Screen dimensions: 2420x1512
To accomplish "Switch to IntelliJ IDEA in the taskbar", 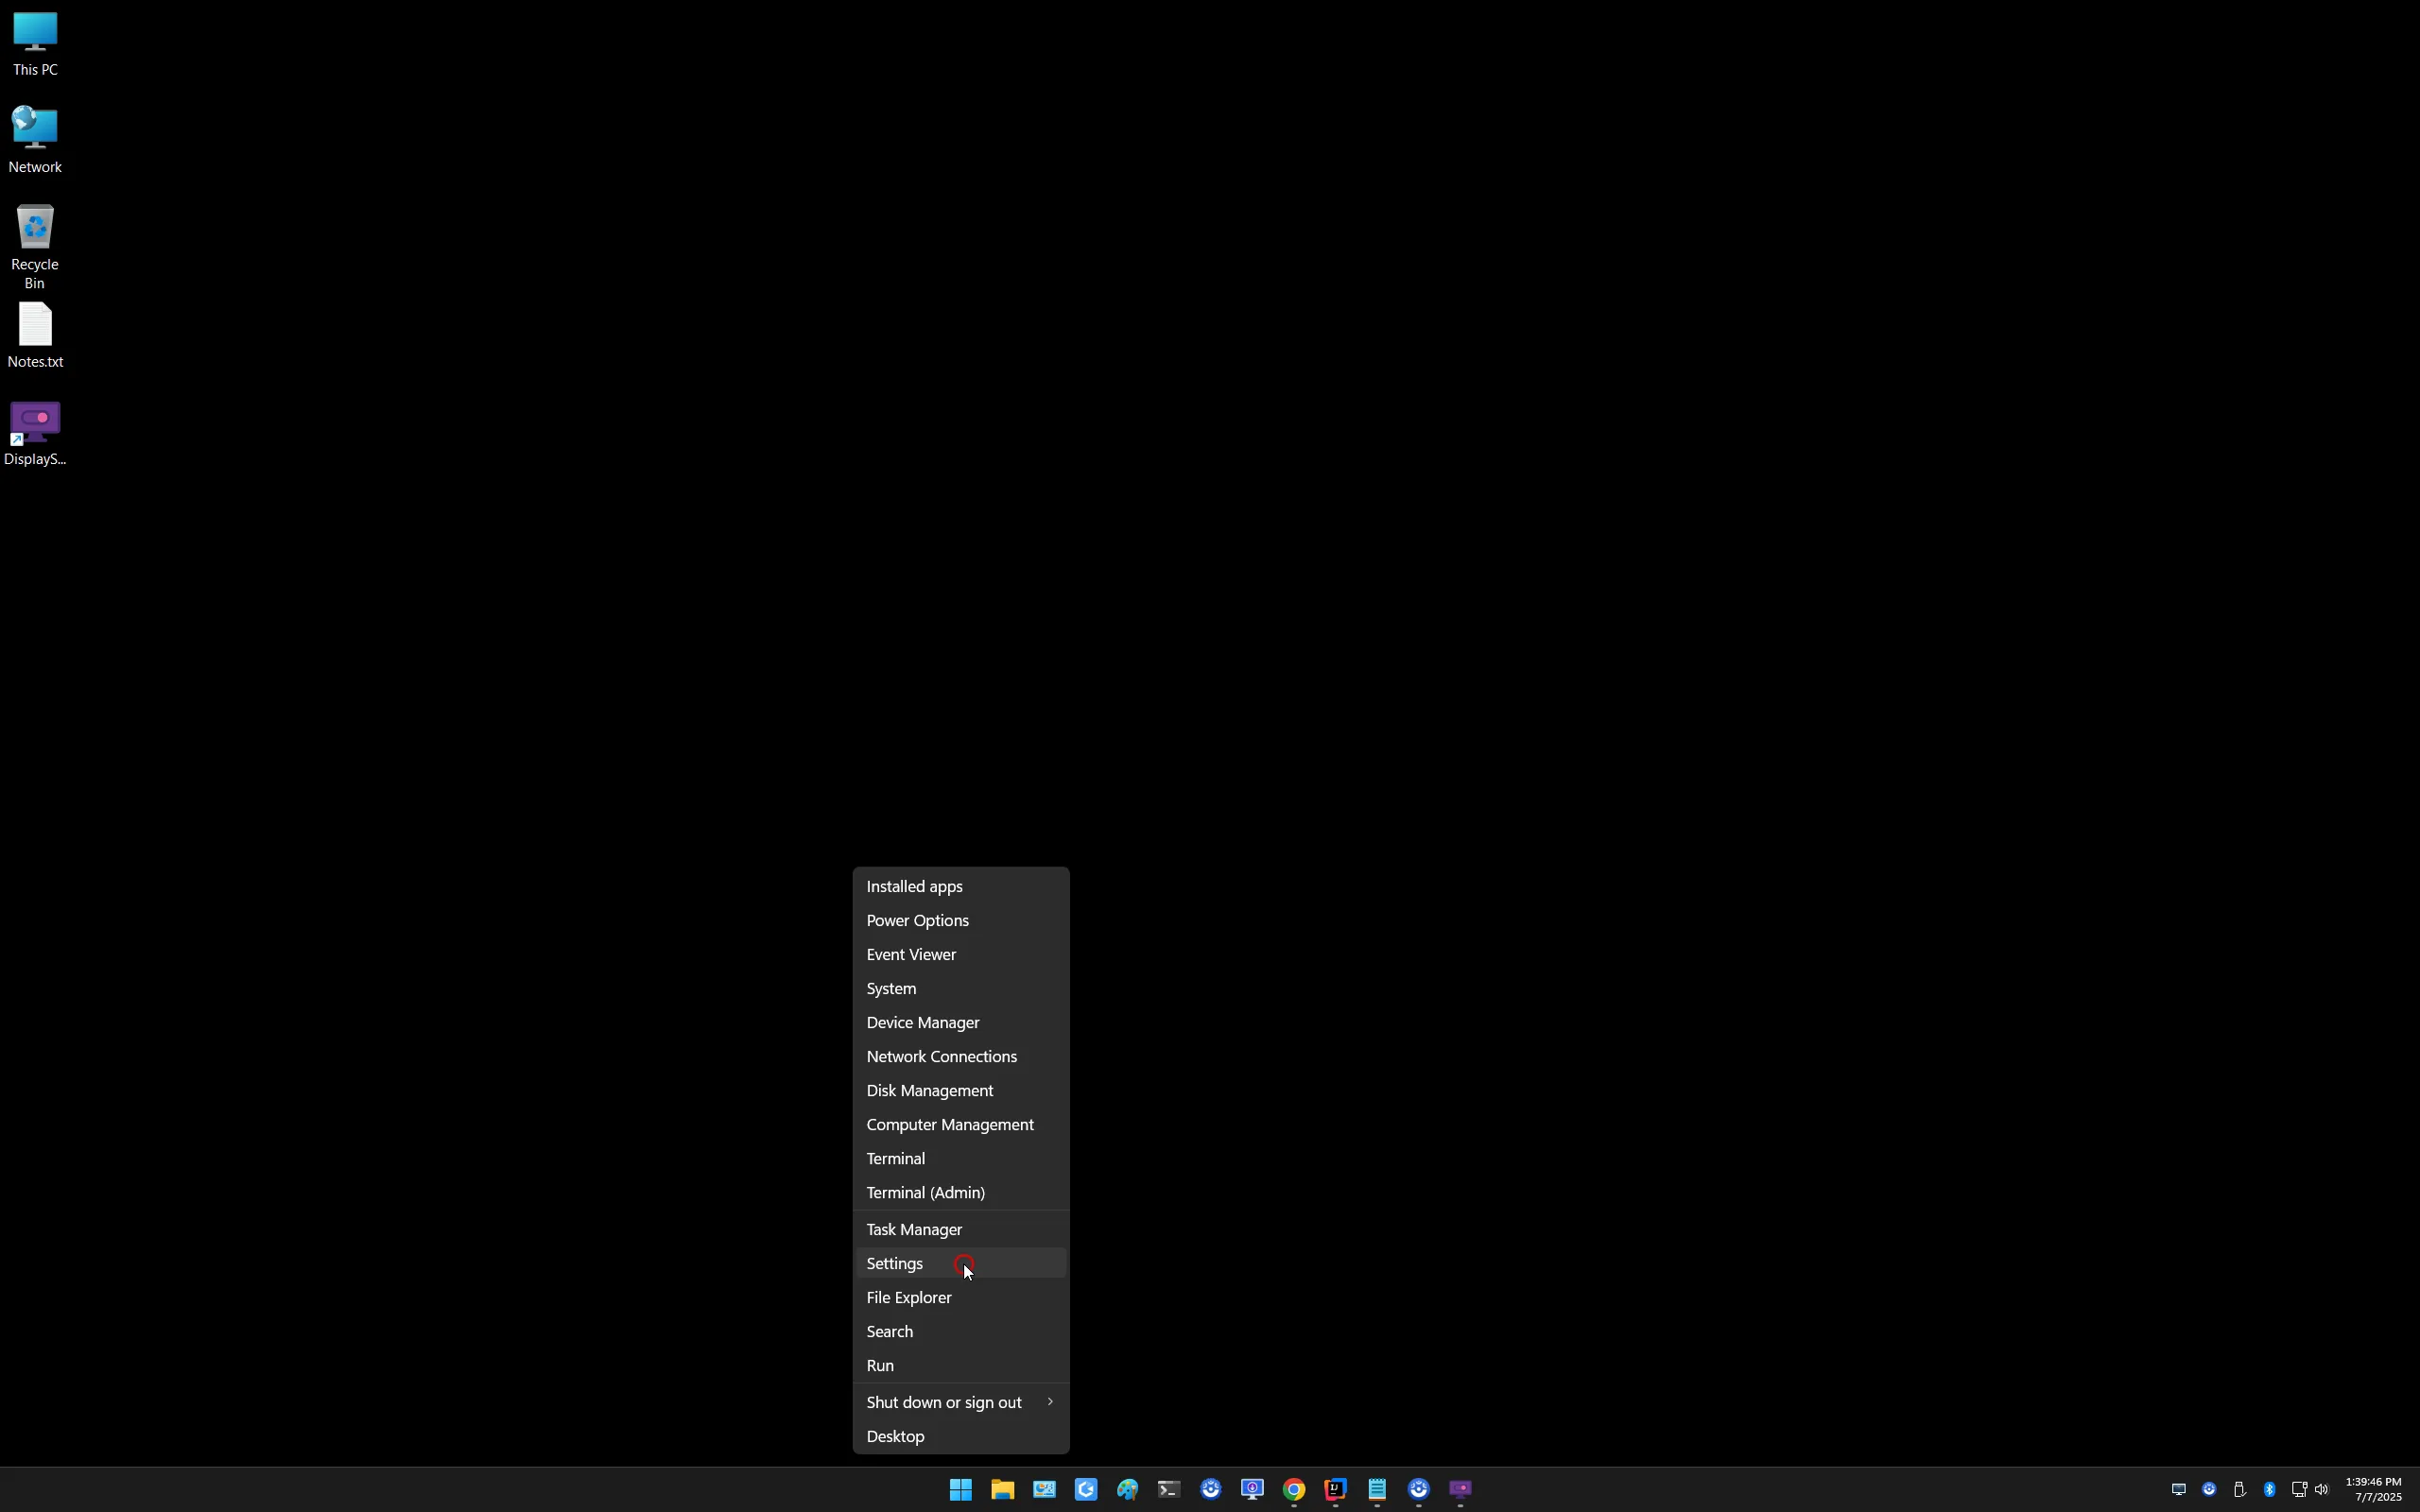I will (x=1336, y=1490).
